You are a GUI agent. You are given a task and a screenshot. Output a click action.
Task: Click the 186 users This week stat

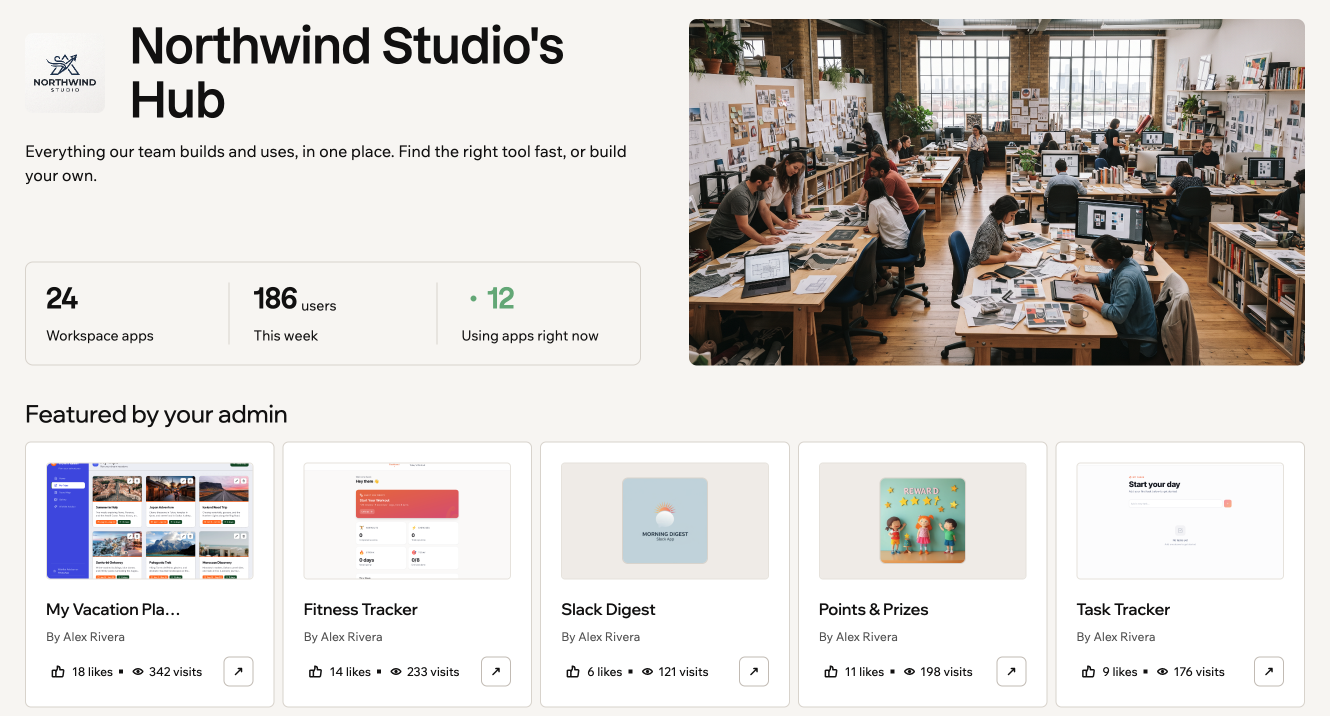[x=295, y=314]
